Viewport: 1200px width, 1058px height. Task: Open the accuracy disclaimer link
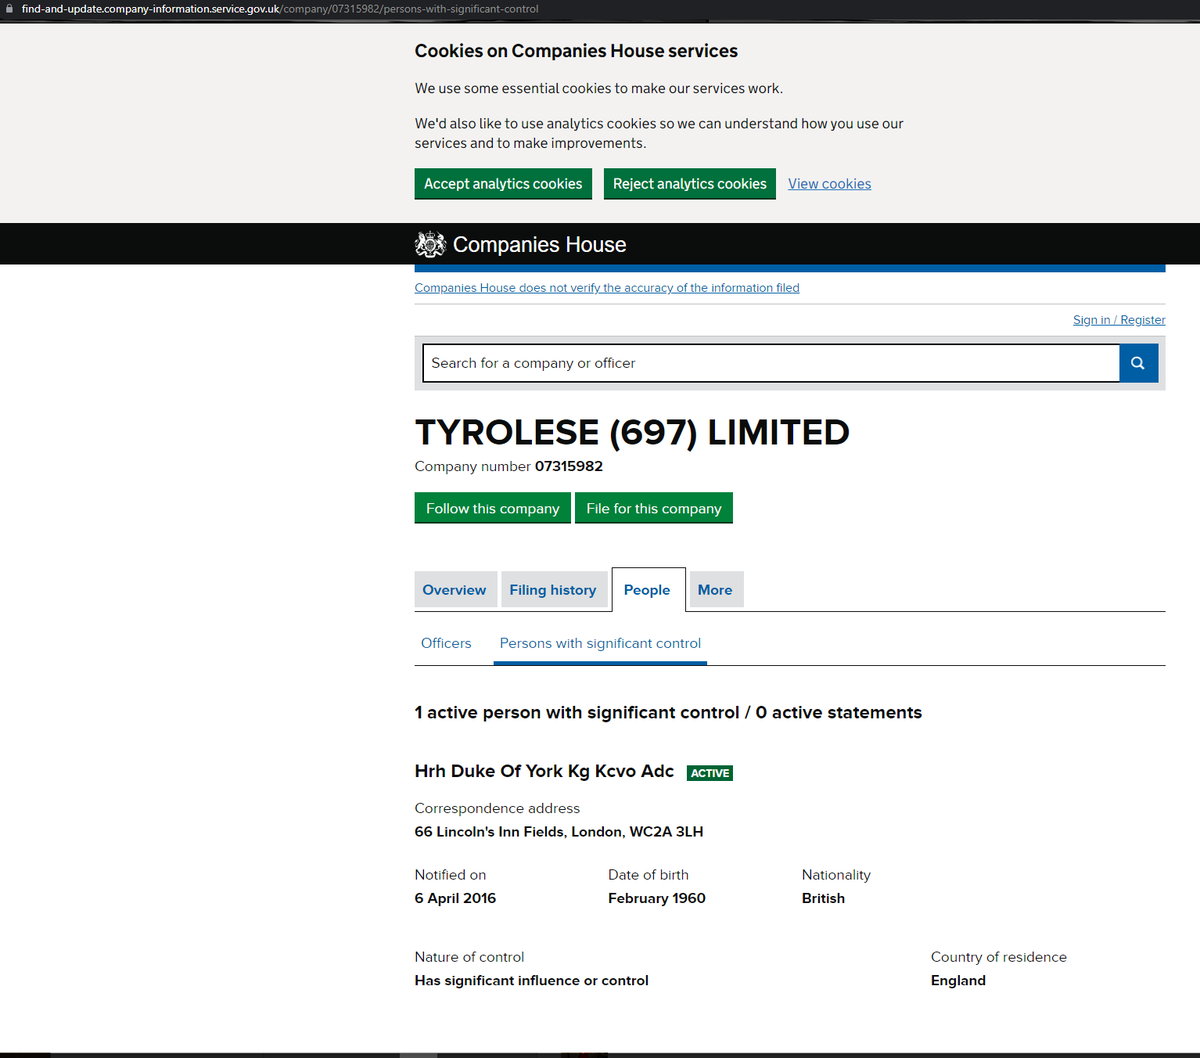[607, 288]
